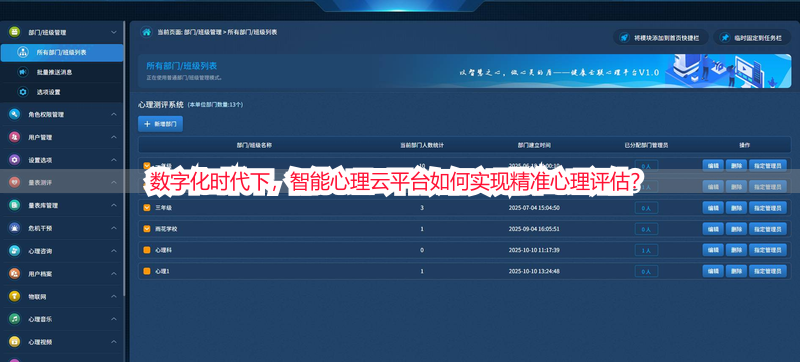This screenshot has height=362, width=800.
Task: Click 指定管理员 for the 心理科 row
Action: click(767, 250)
